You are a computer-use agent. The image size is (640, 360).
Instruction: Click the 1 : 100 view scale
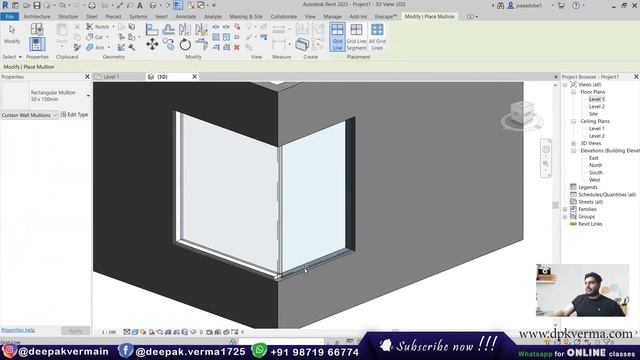tap(109, 332)
